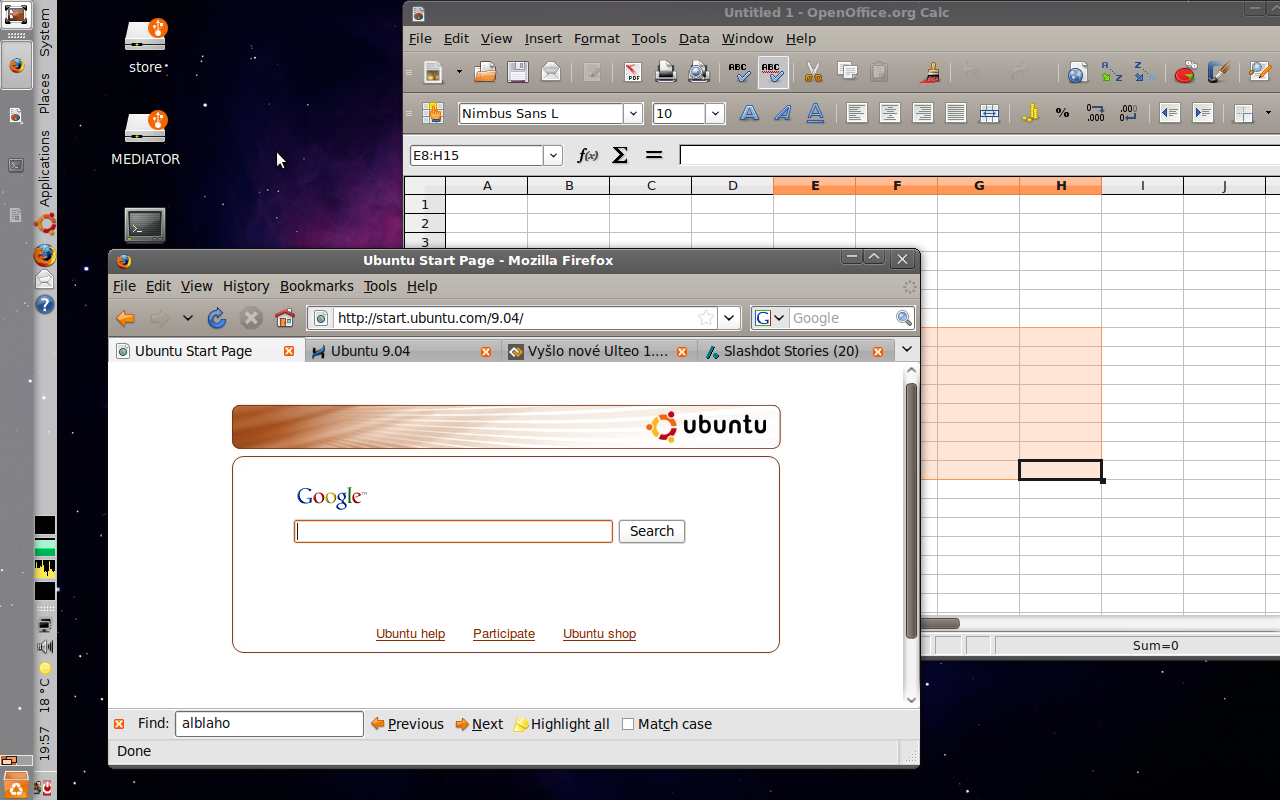
Task: Open Firefox back/forward history dropdown
Action: tap(187, 318)
